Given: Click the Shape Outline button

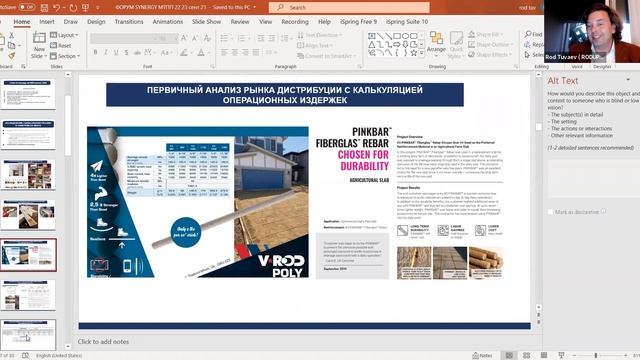Looking at the screenshot, I should (489, 44).
